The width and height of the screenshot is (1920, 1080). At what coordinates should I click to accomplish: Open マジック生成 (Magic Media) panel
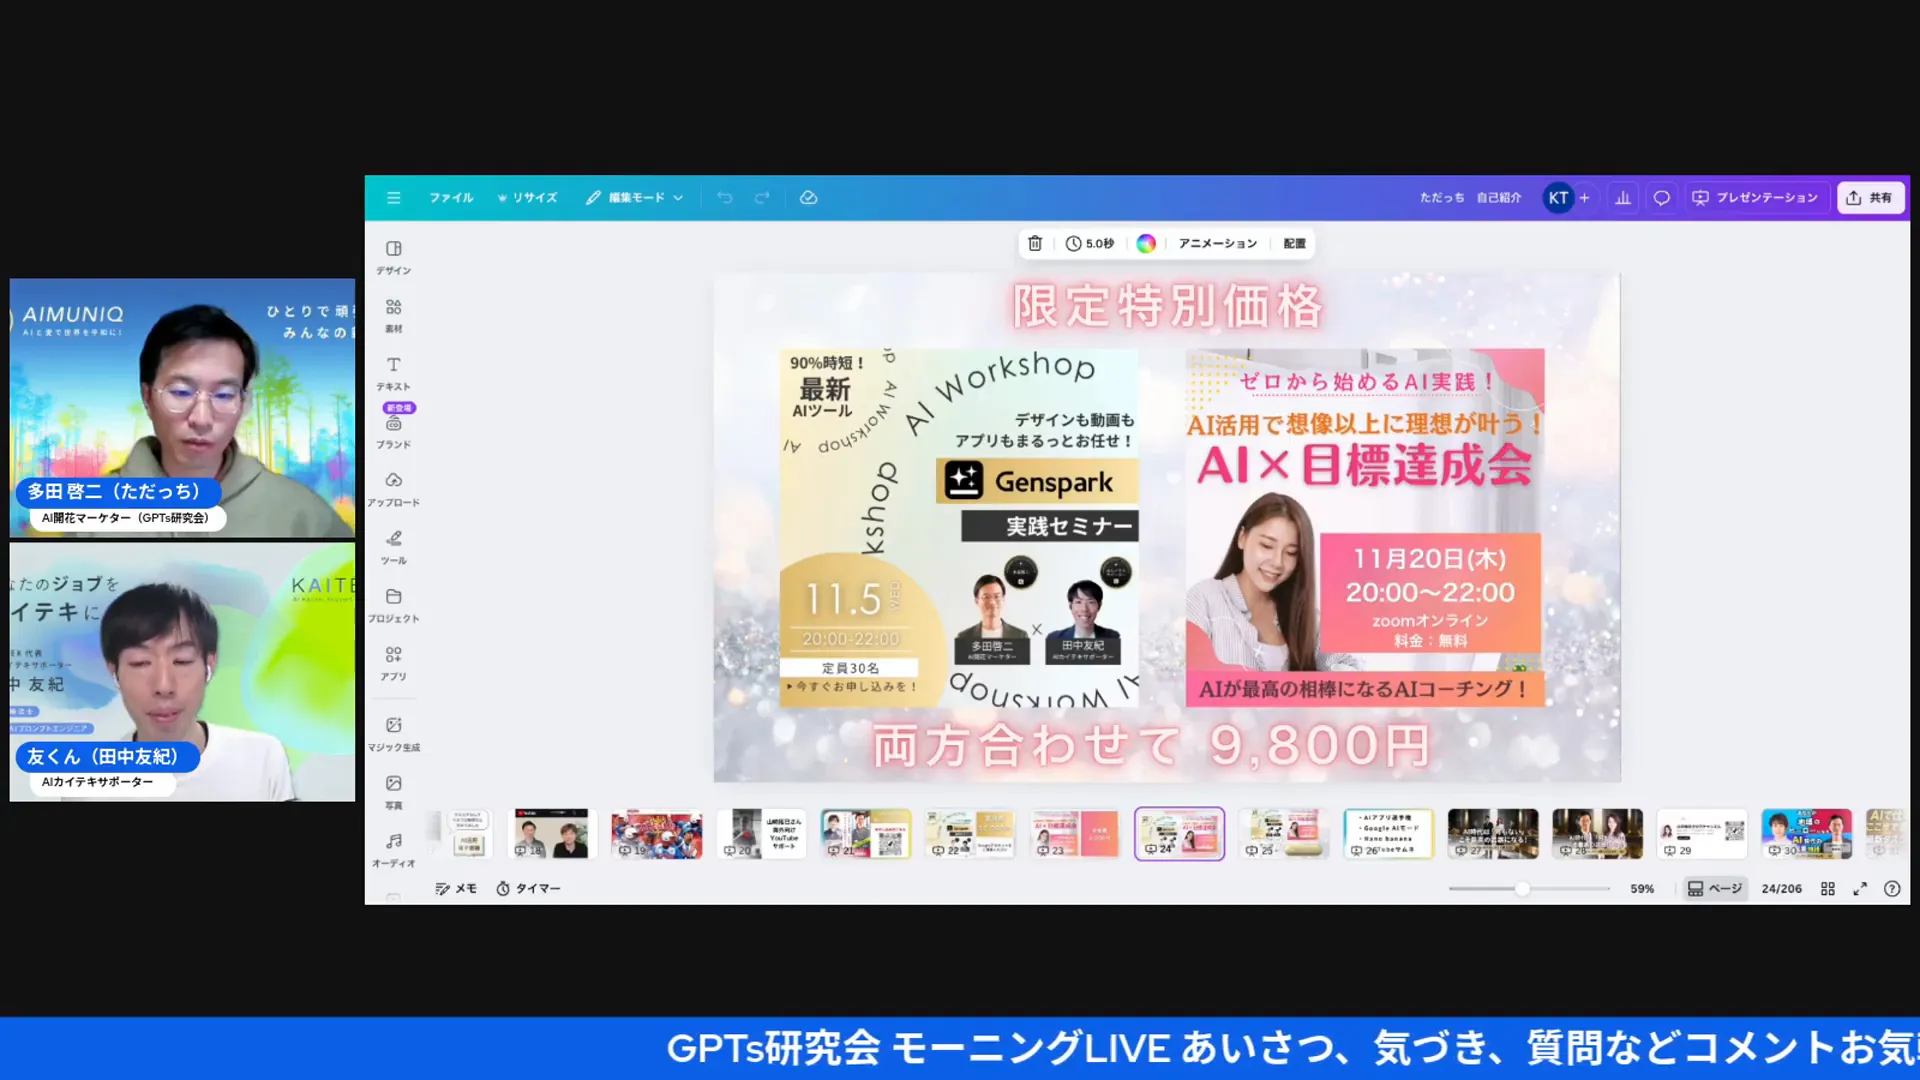point(393,732)
